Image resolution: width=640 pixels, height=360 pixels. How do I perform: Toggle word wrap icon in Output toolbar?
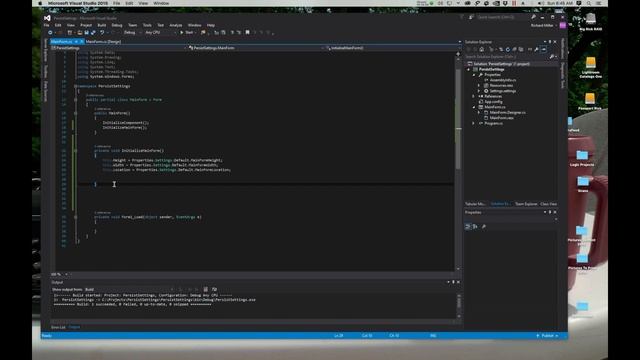pos(214,289)
